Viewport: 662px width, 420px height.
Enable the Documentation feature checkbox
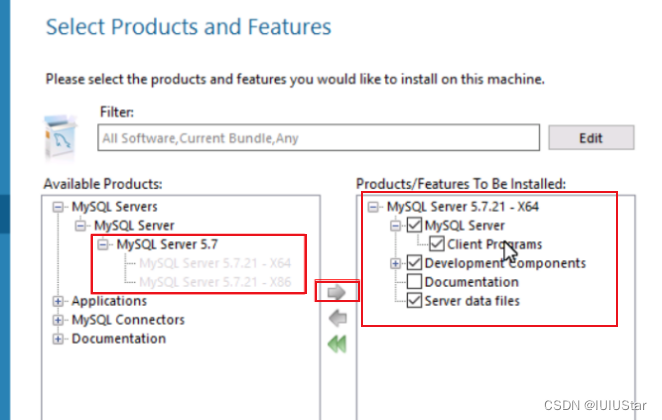pyautogui.click(x=414, y=282)
